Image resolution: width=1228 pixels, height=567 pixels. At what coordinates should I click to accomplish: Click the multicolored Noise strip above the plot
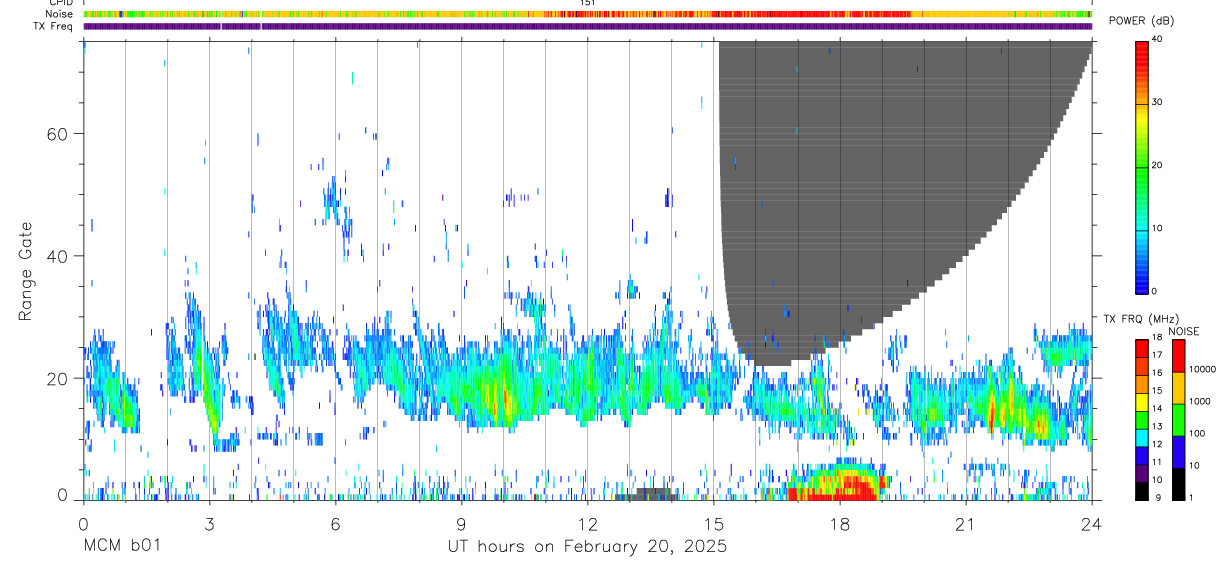588,14
